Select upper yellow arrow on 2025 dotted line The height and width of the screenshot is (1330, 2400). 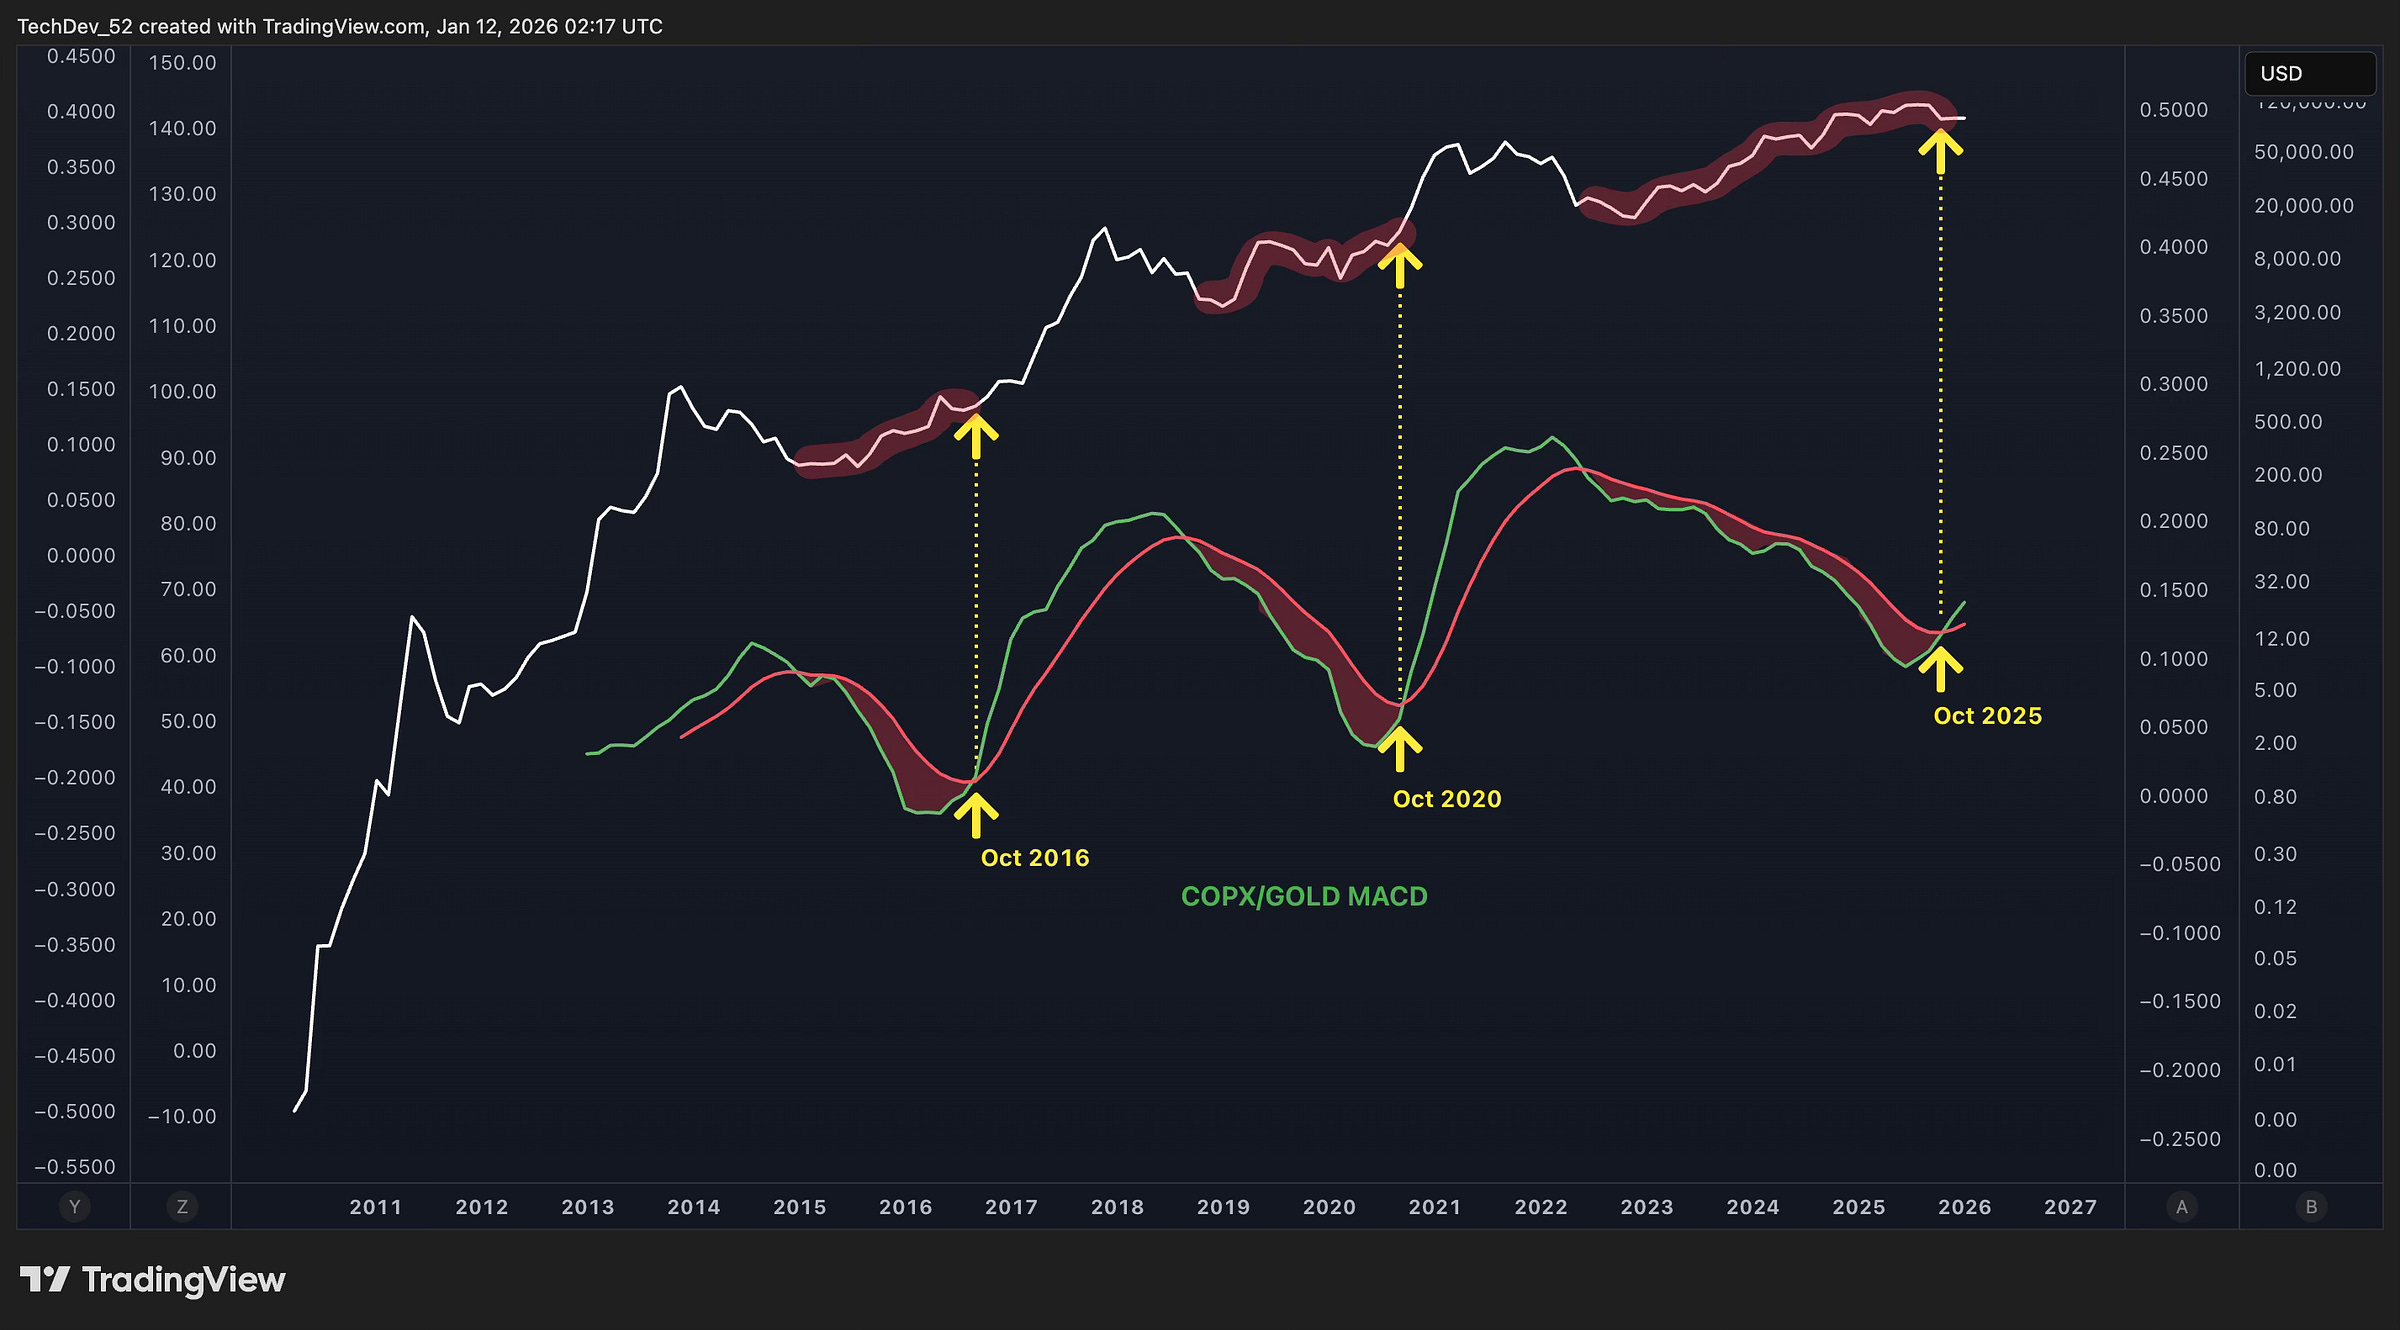(x=1941, y=153)
